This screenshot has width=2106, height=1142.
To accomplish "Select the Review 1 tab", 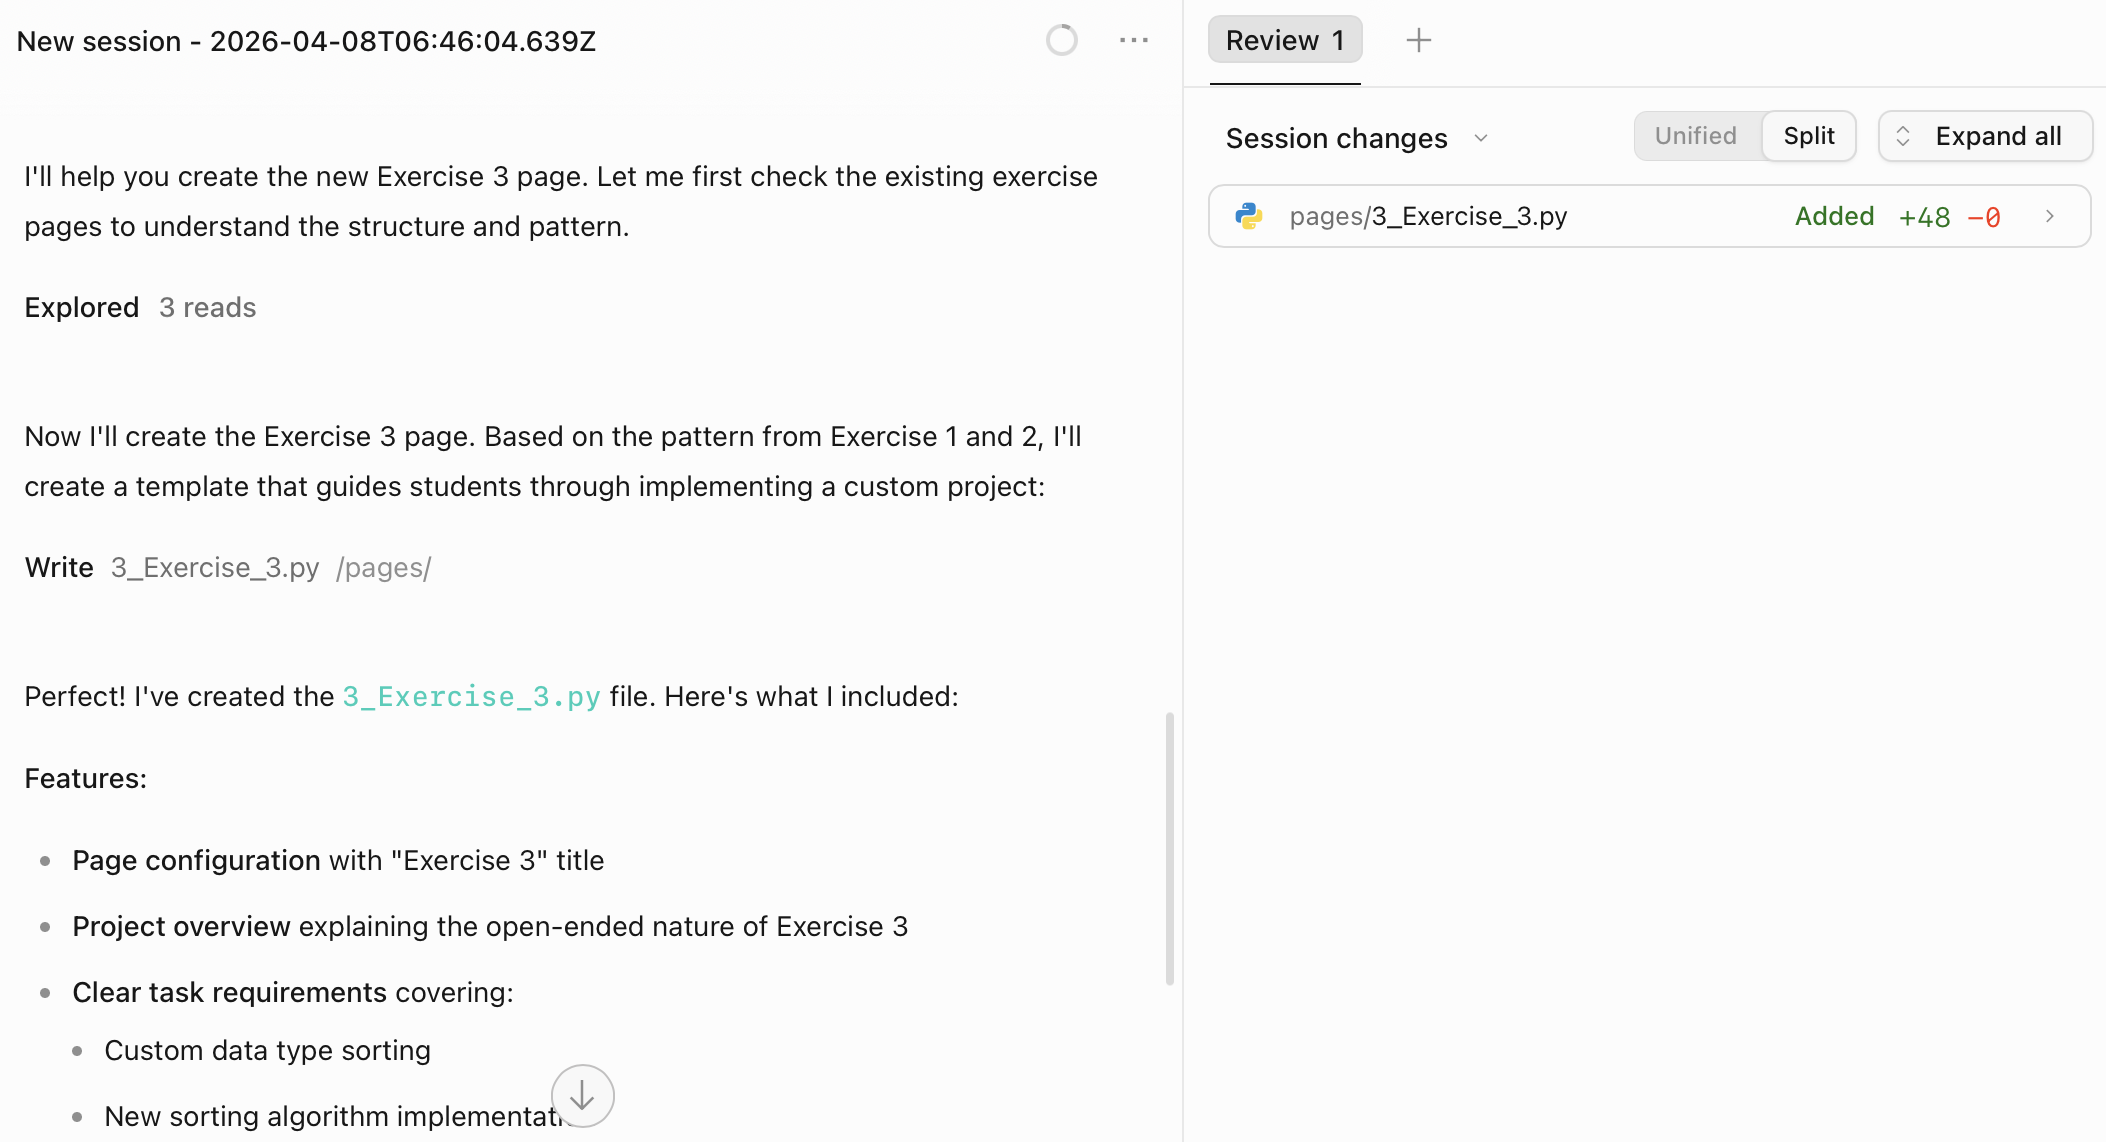I will tap(1284, 40).
